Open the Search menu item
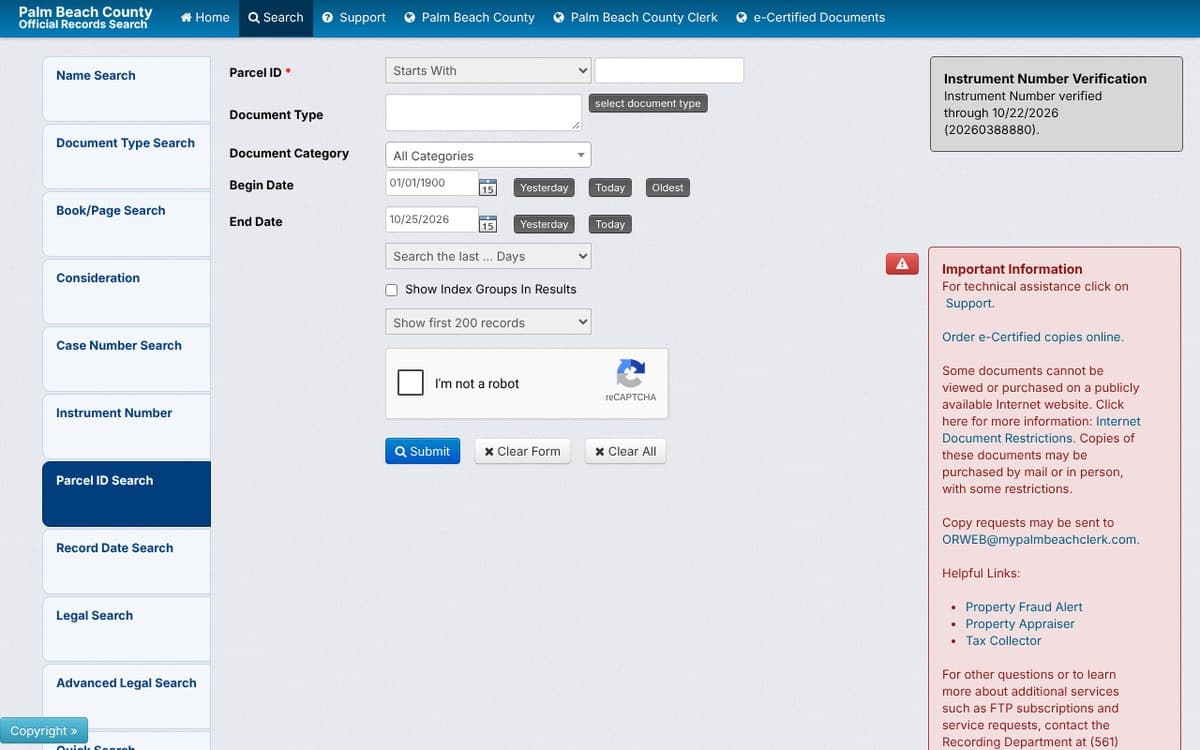 pyautogui.click(x=276, y=17)
